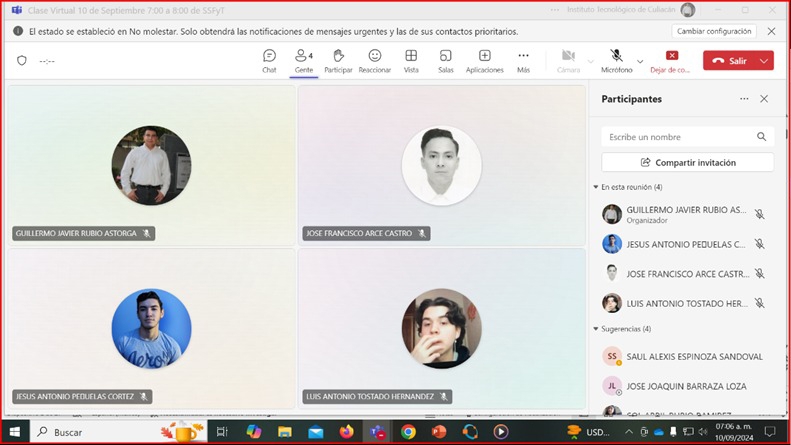Open the Vista layout options
791x445 pixels.
click(x=411, y=61)
